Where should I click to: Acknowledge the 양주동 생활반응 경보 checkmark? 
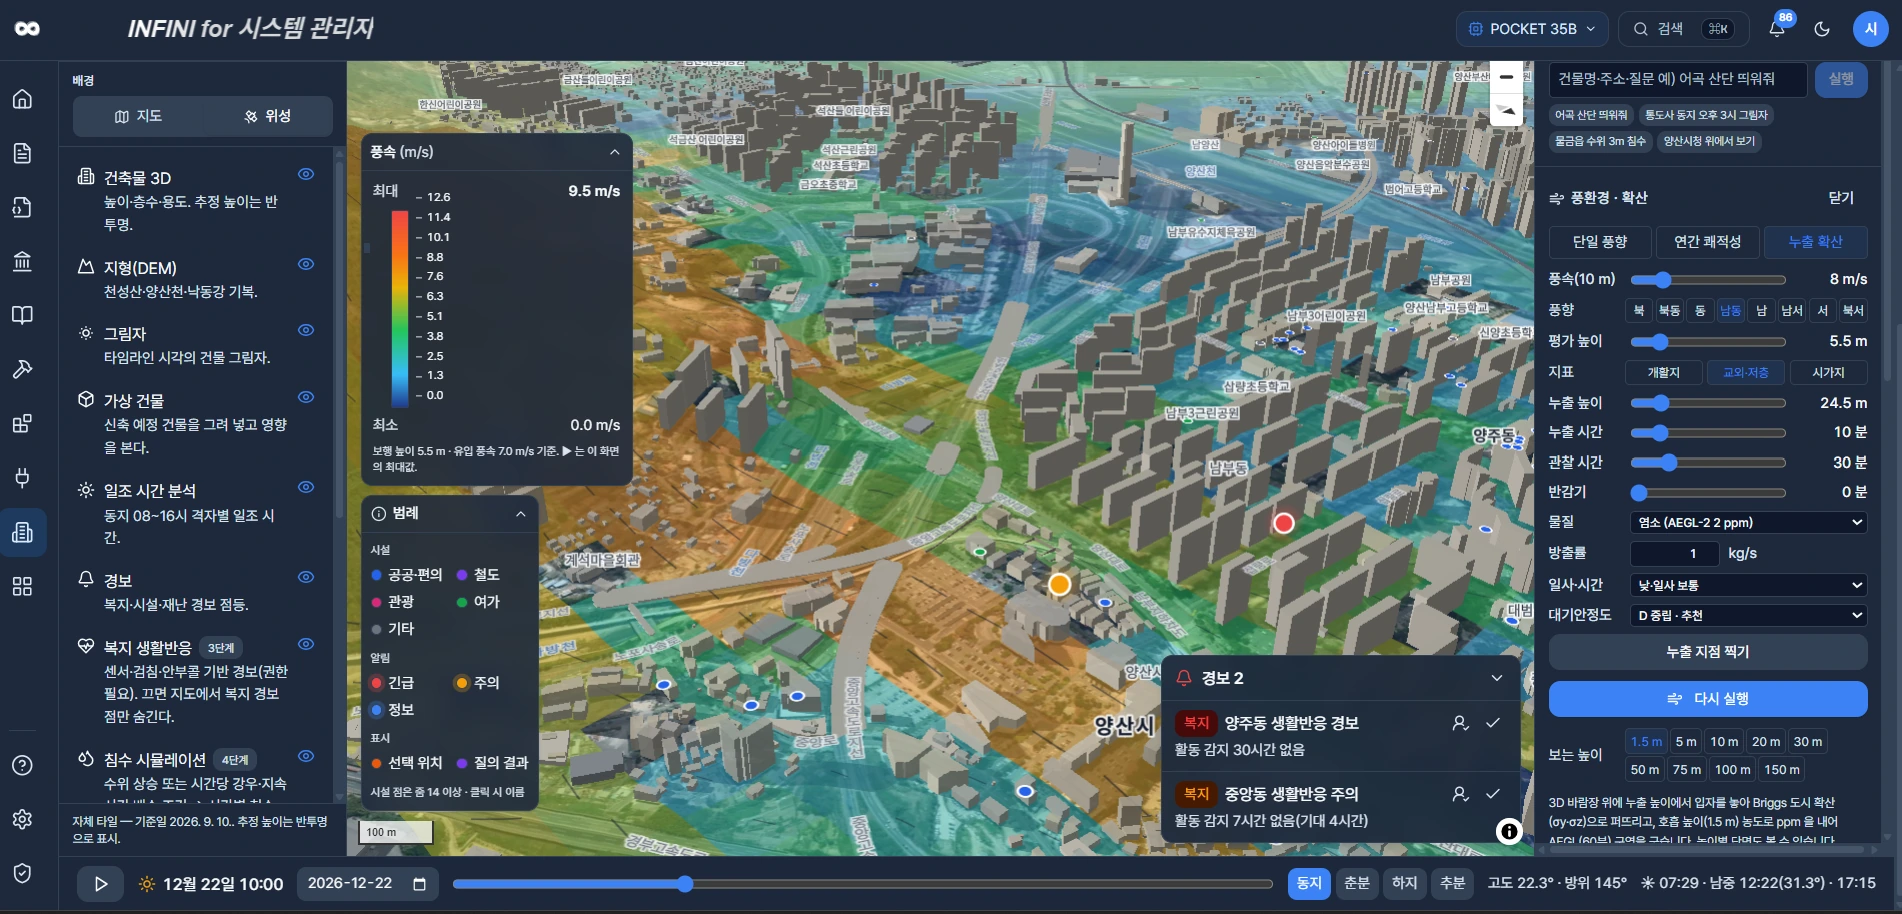click(x=1493, y=722)
